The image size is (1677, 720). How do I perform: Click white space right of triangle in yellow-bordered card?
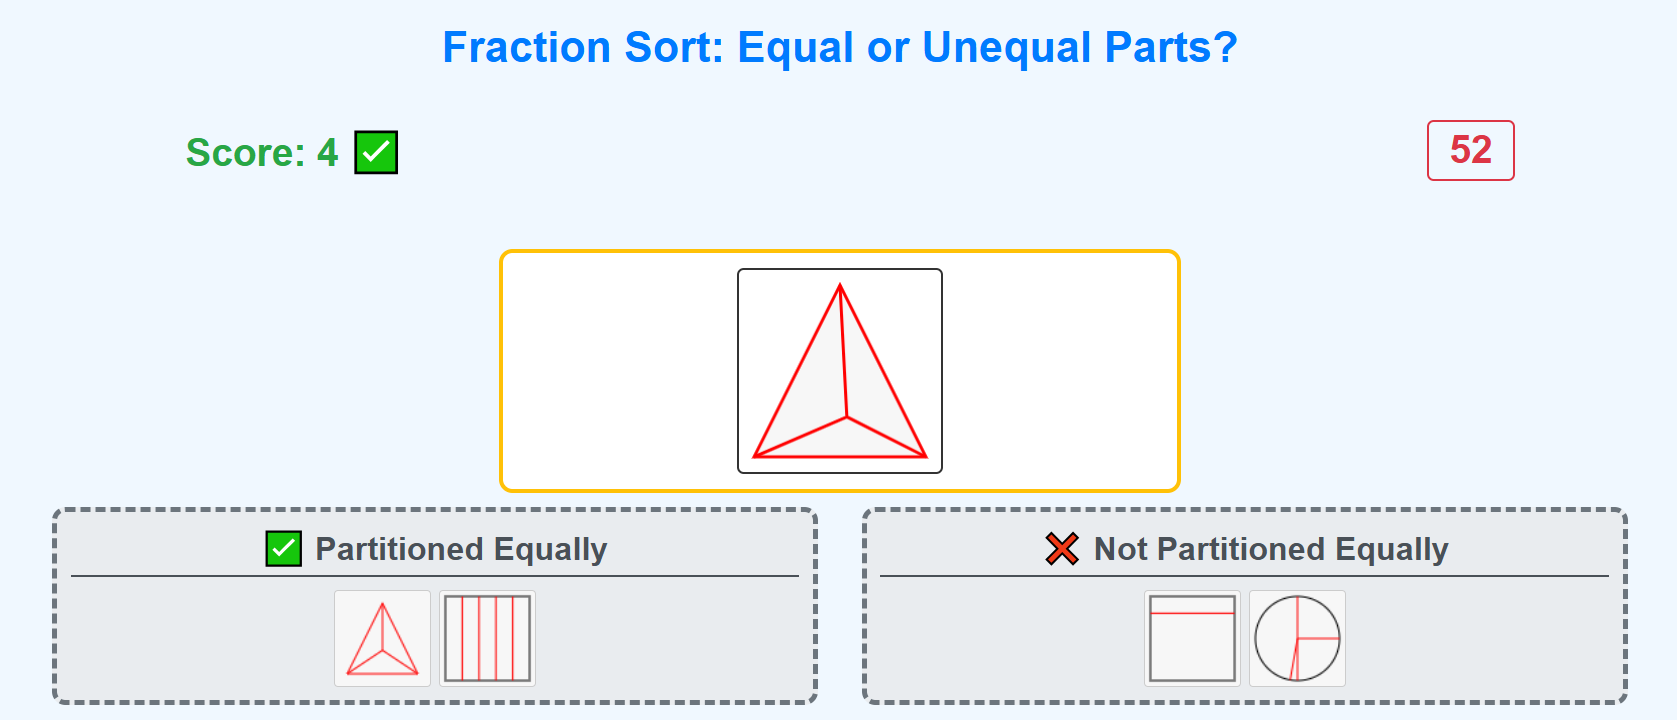[x=1060, y=371]
